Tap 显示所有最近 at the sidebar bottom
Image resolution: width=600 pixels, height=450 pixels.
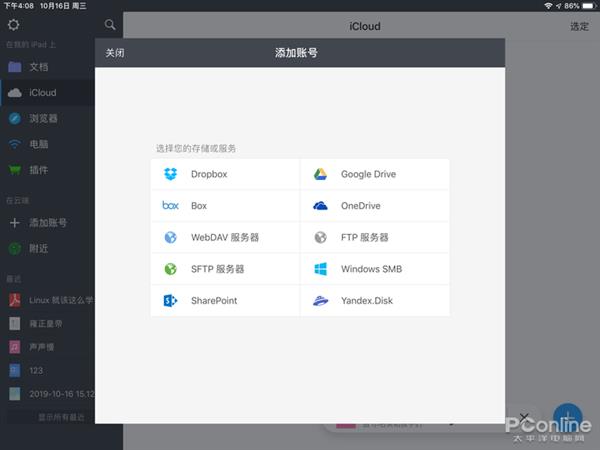pyautogui.click(x=61, y=417)
